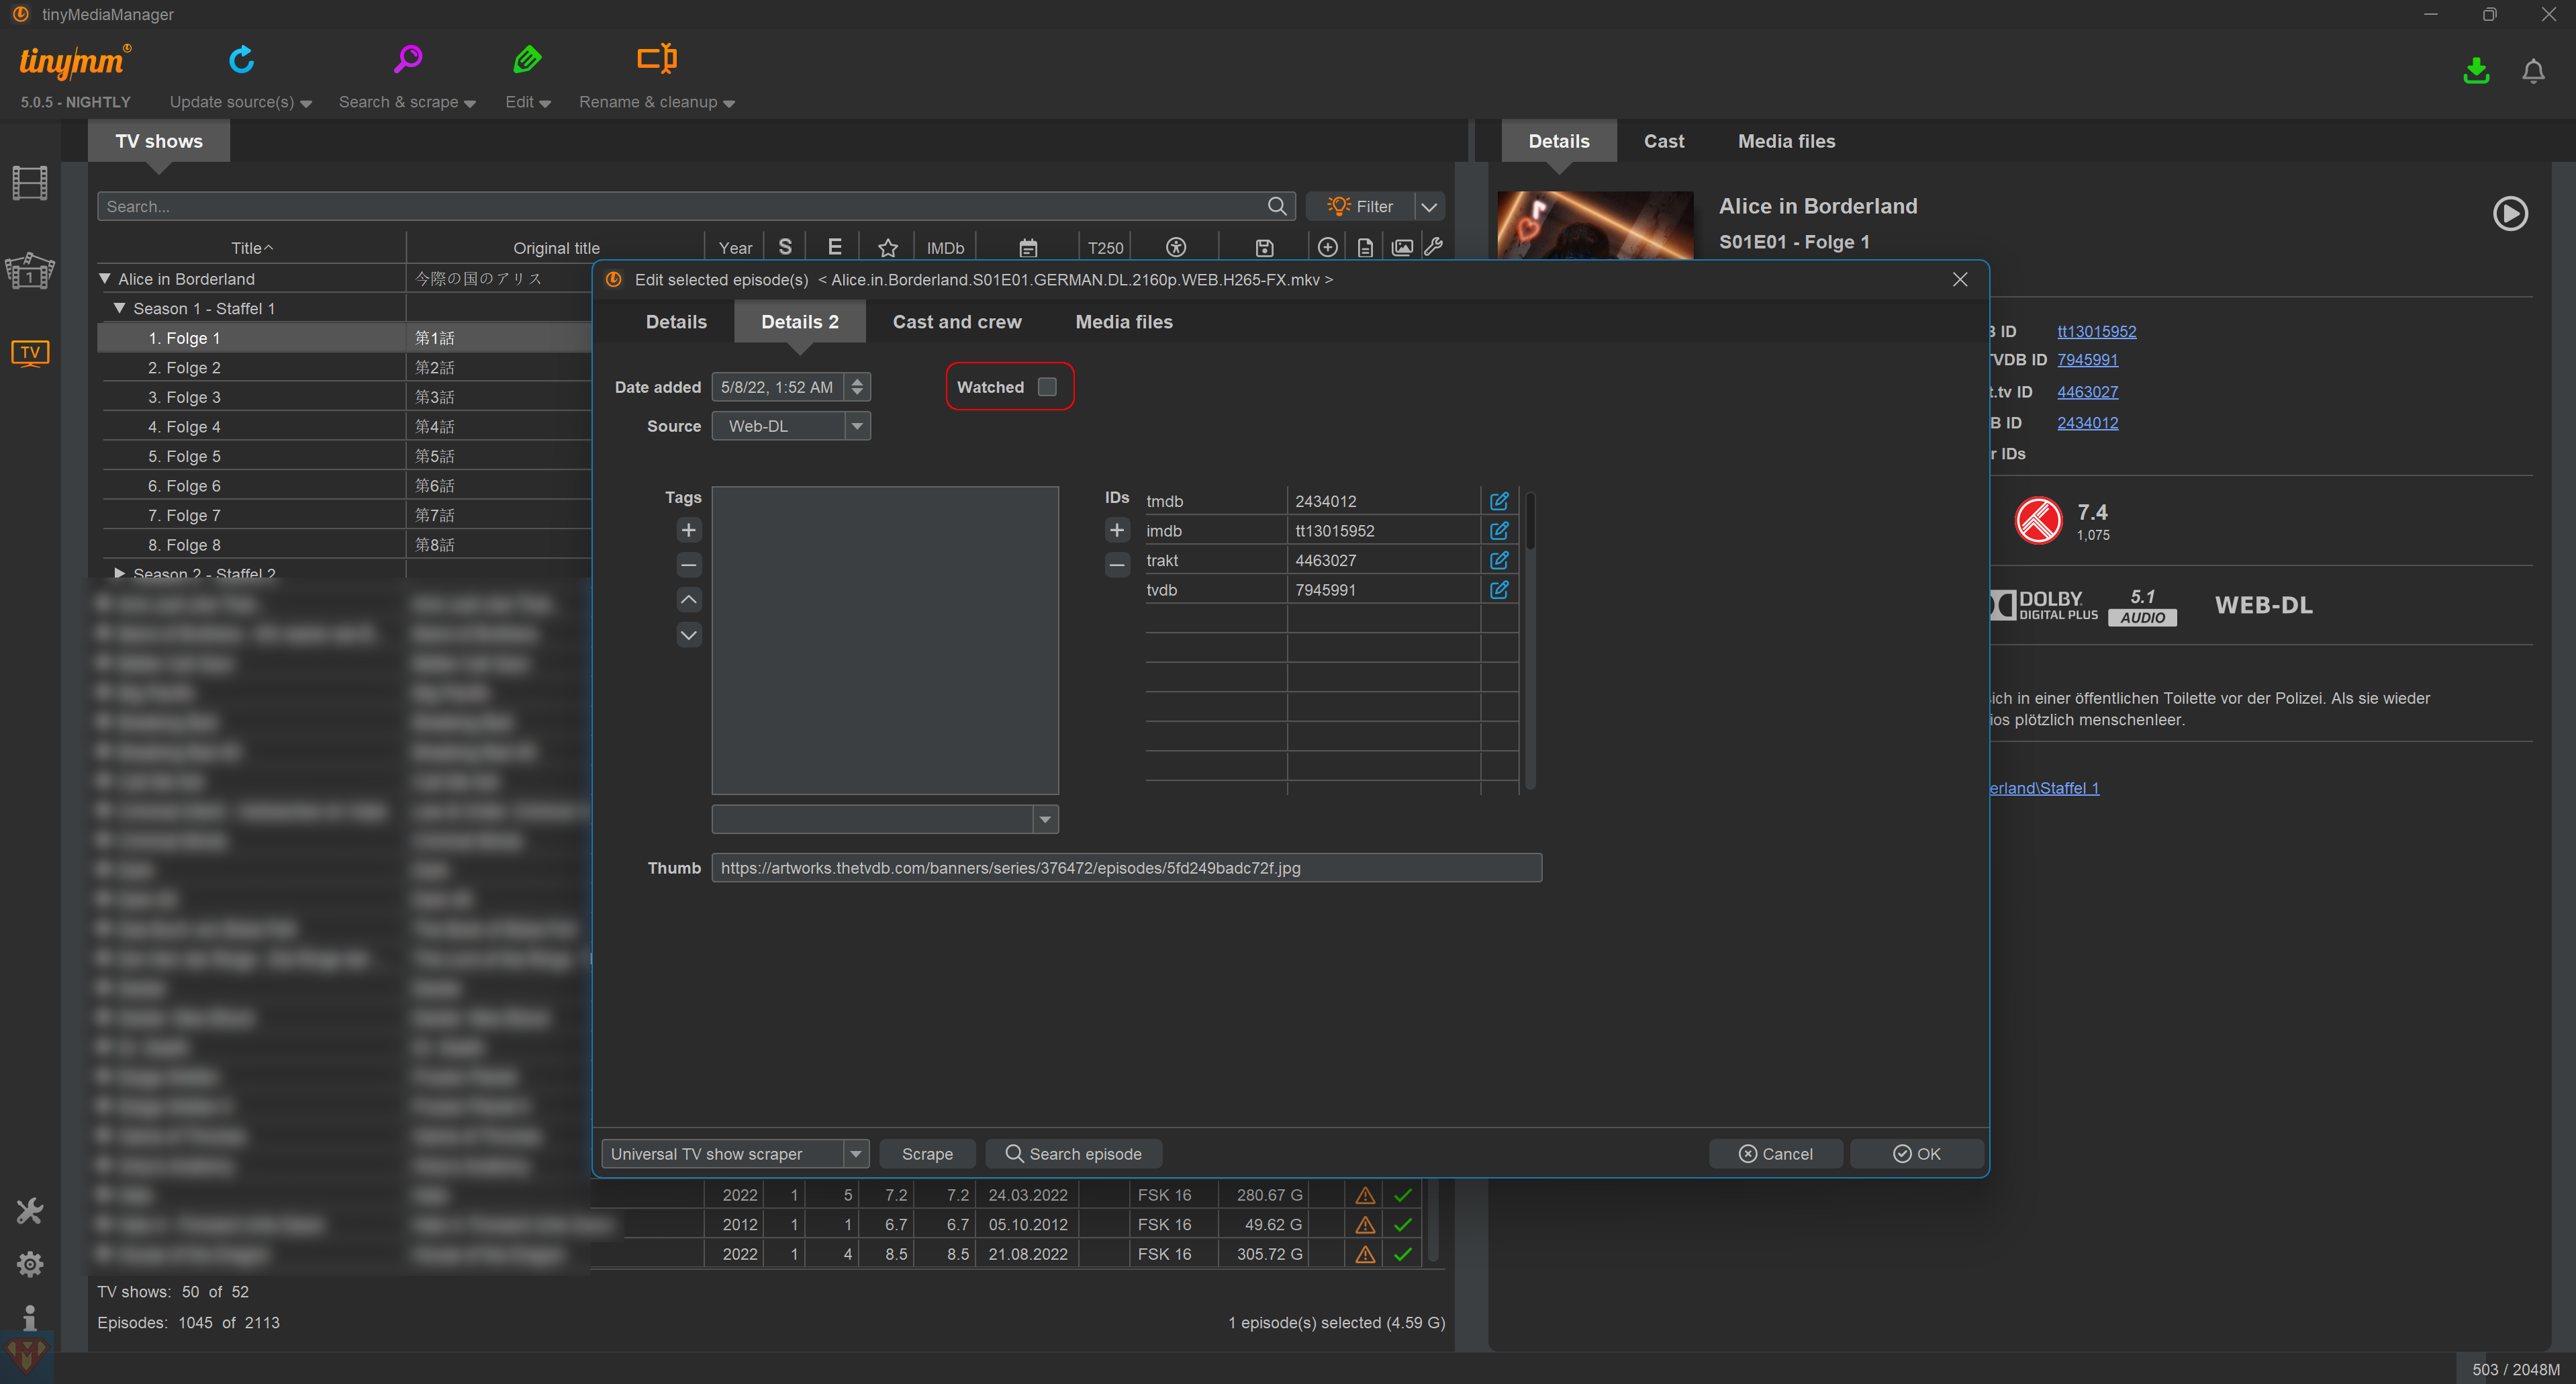The width and height of the screenshot is (2576, 1384).
Task: Move selected tag down
Action: tap(688, 634)
